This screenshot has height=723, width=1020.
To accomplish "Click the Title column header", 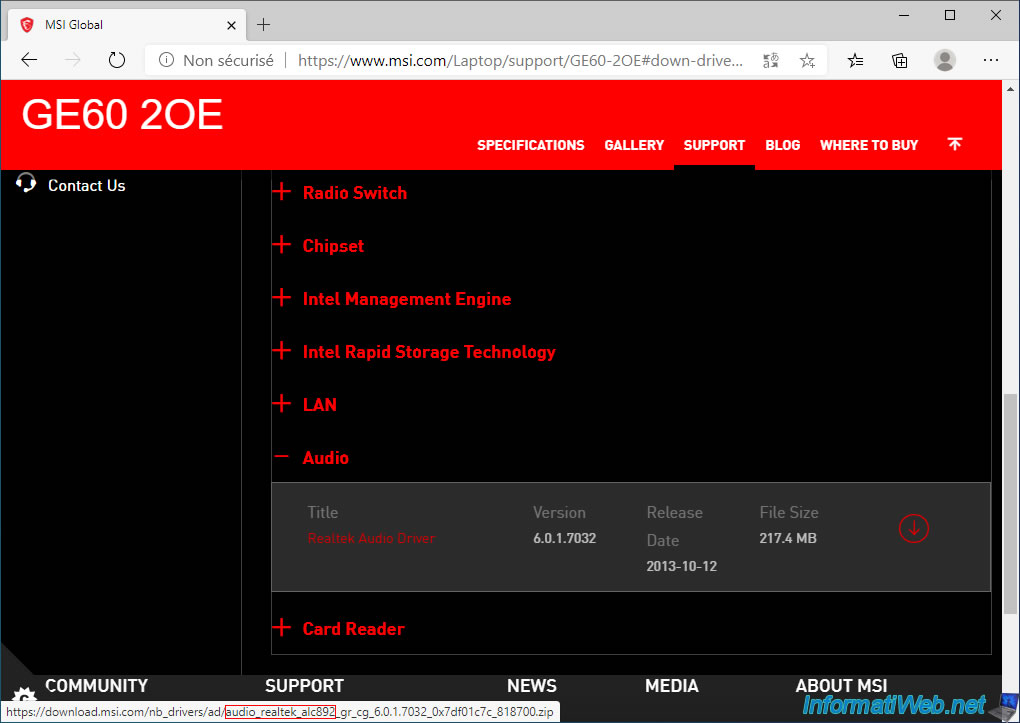I will (323, 512).
